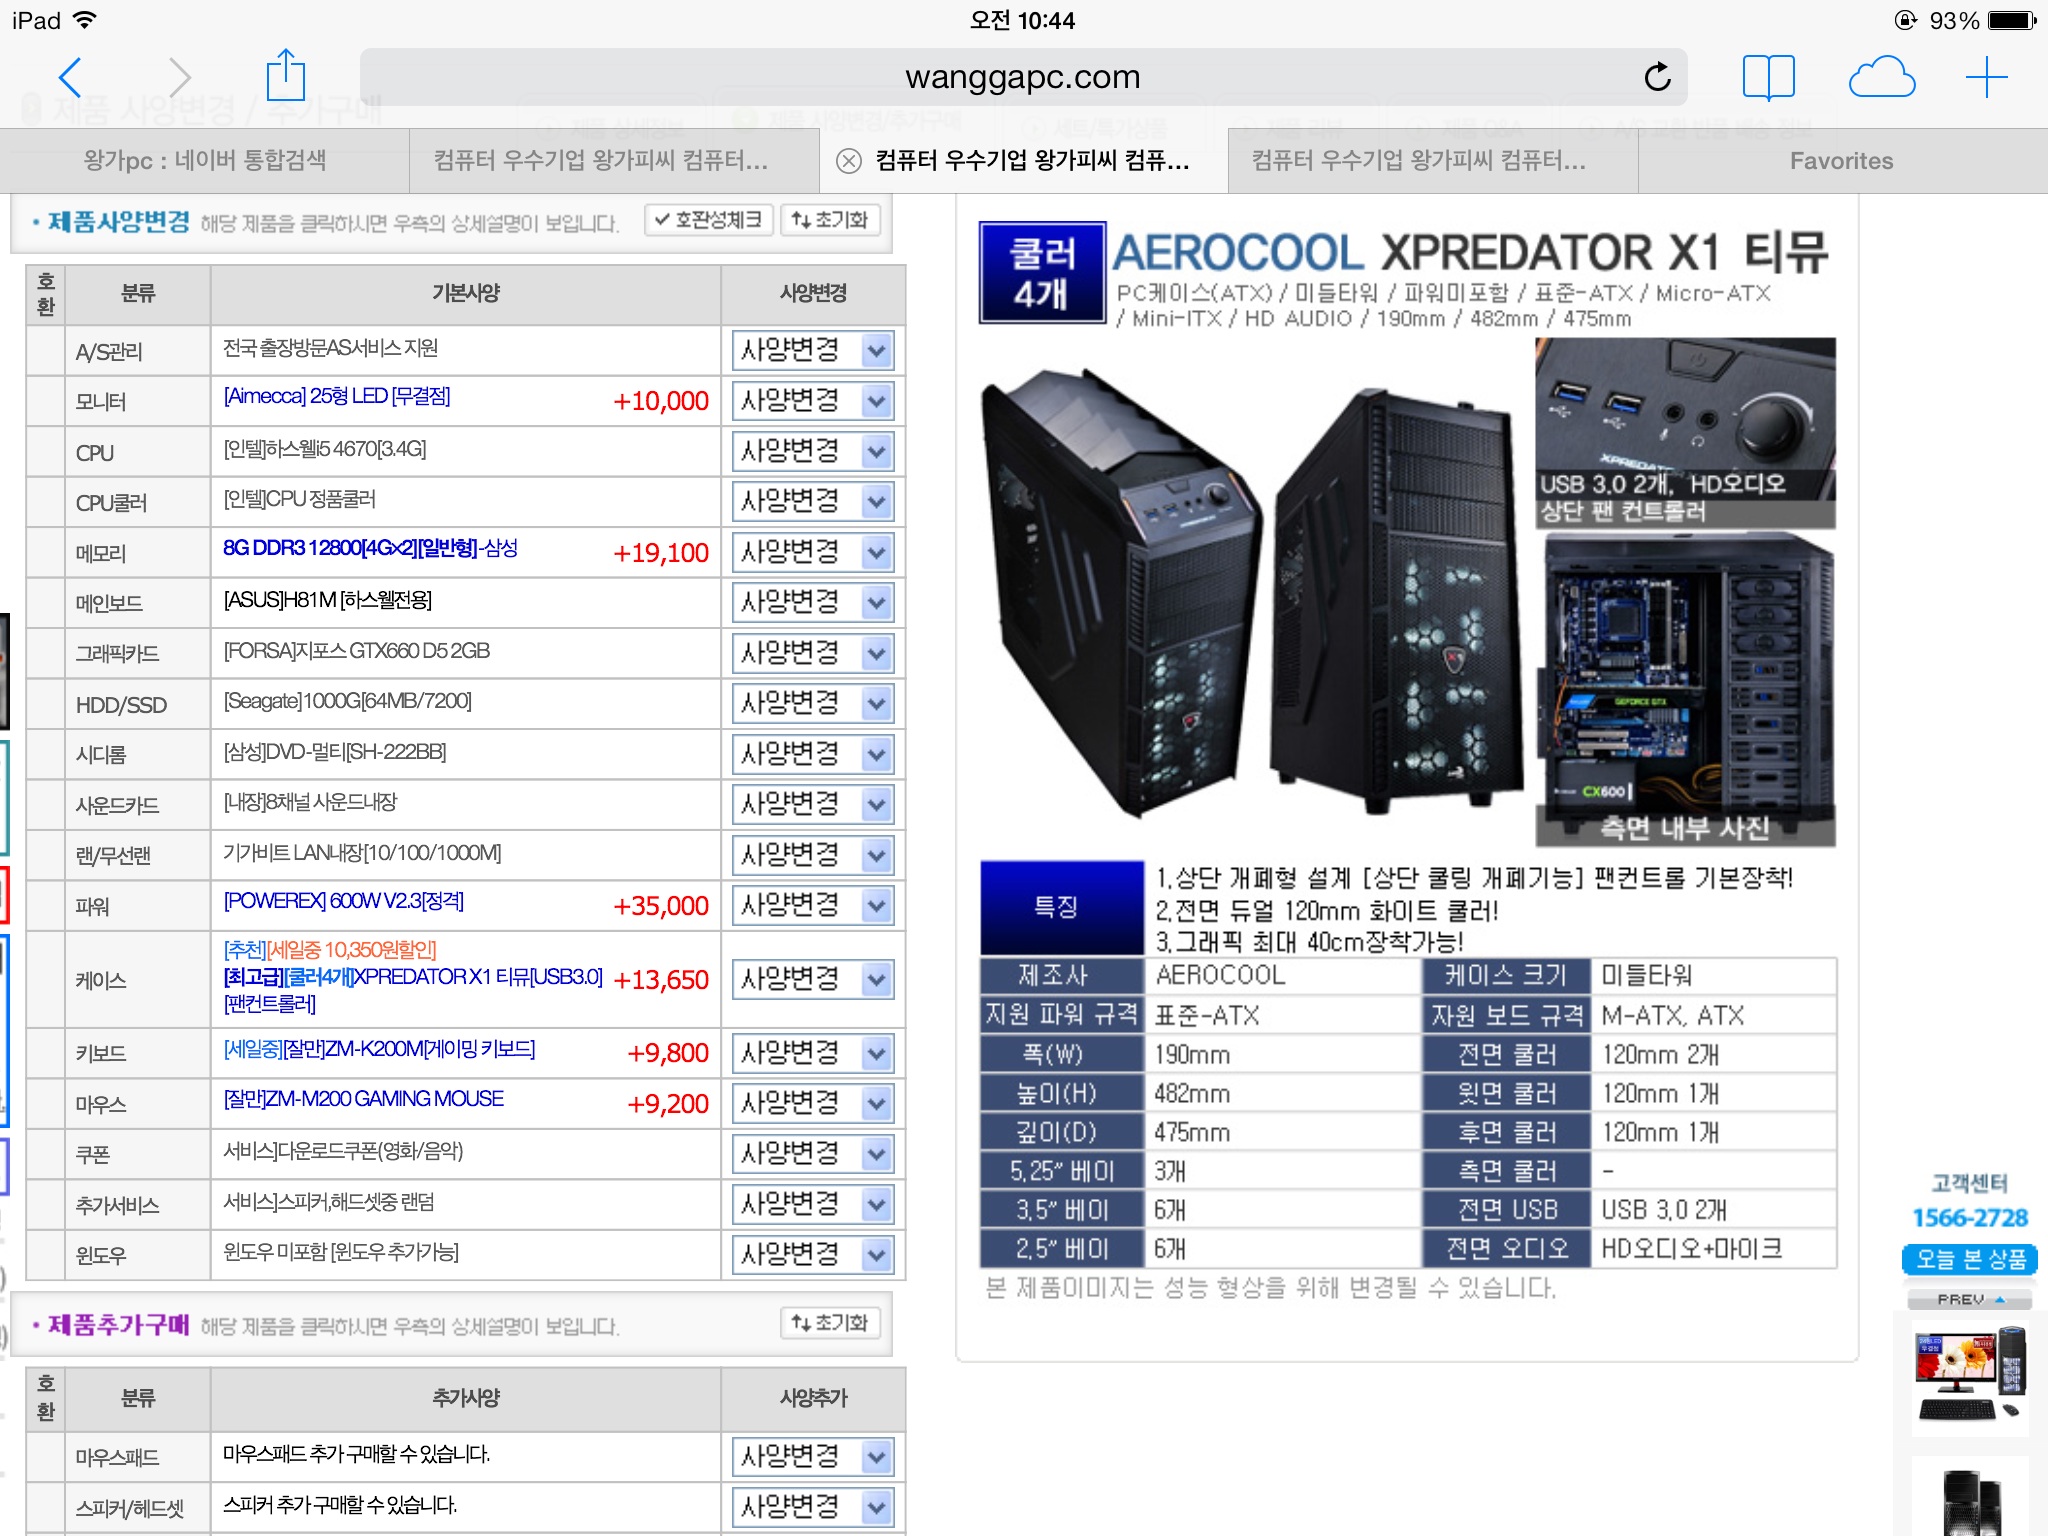Open the 사양변경 dropdown for 파워
This screenshot has width=2048, height=1536.
(812, 906)
